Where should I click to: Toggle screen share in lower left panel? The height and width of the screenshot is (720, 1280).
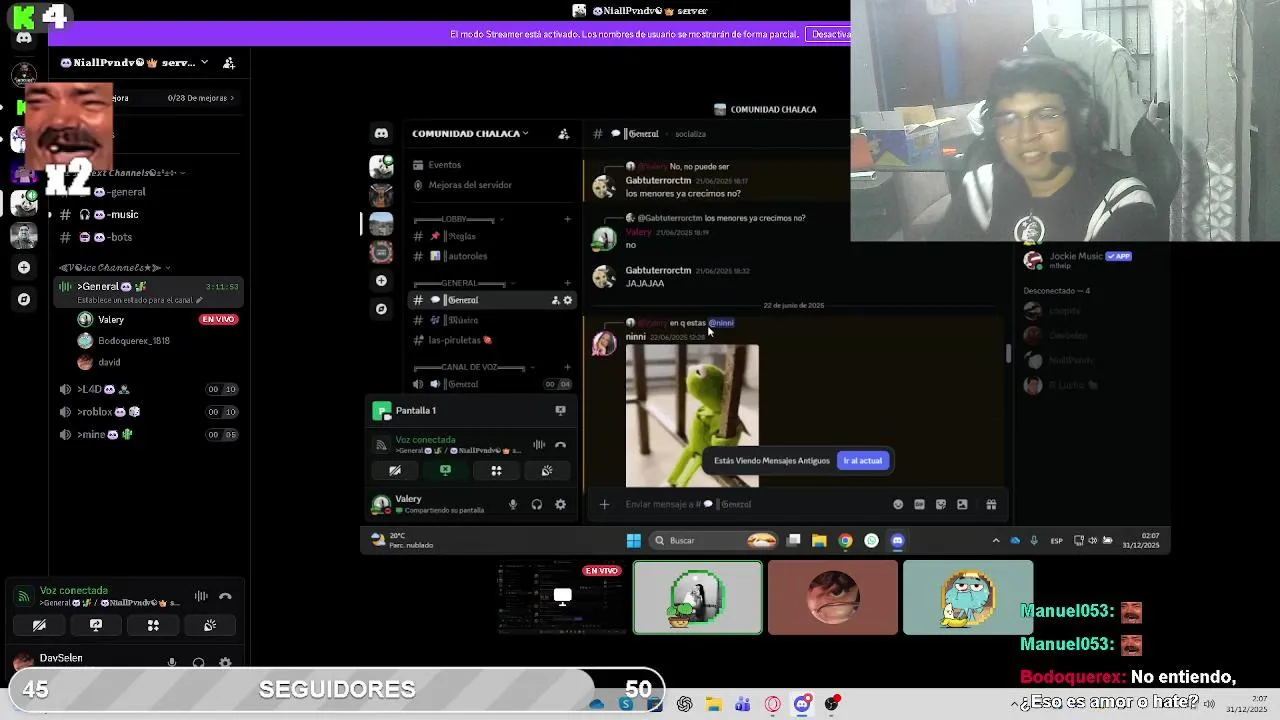pos(96,625)
